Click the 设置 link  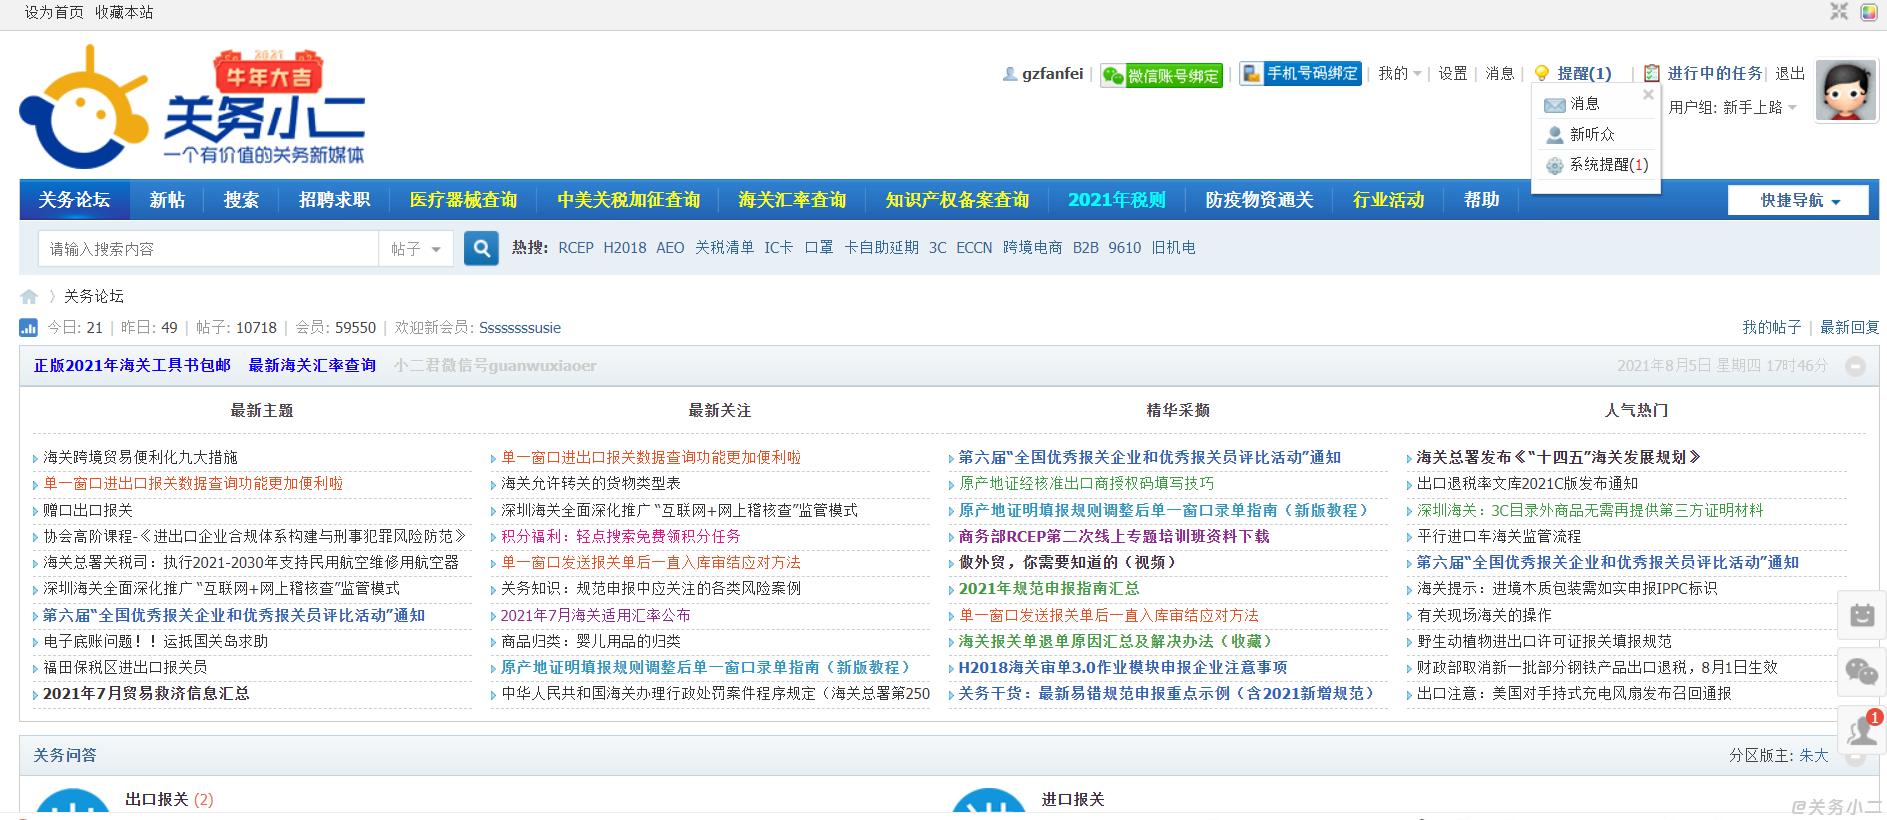pyautogui.click(x=1453, y=73)
